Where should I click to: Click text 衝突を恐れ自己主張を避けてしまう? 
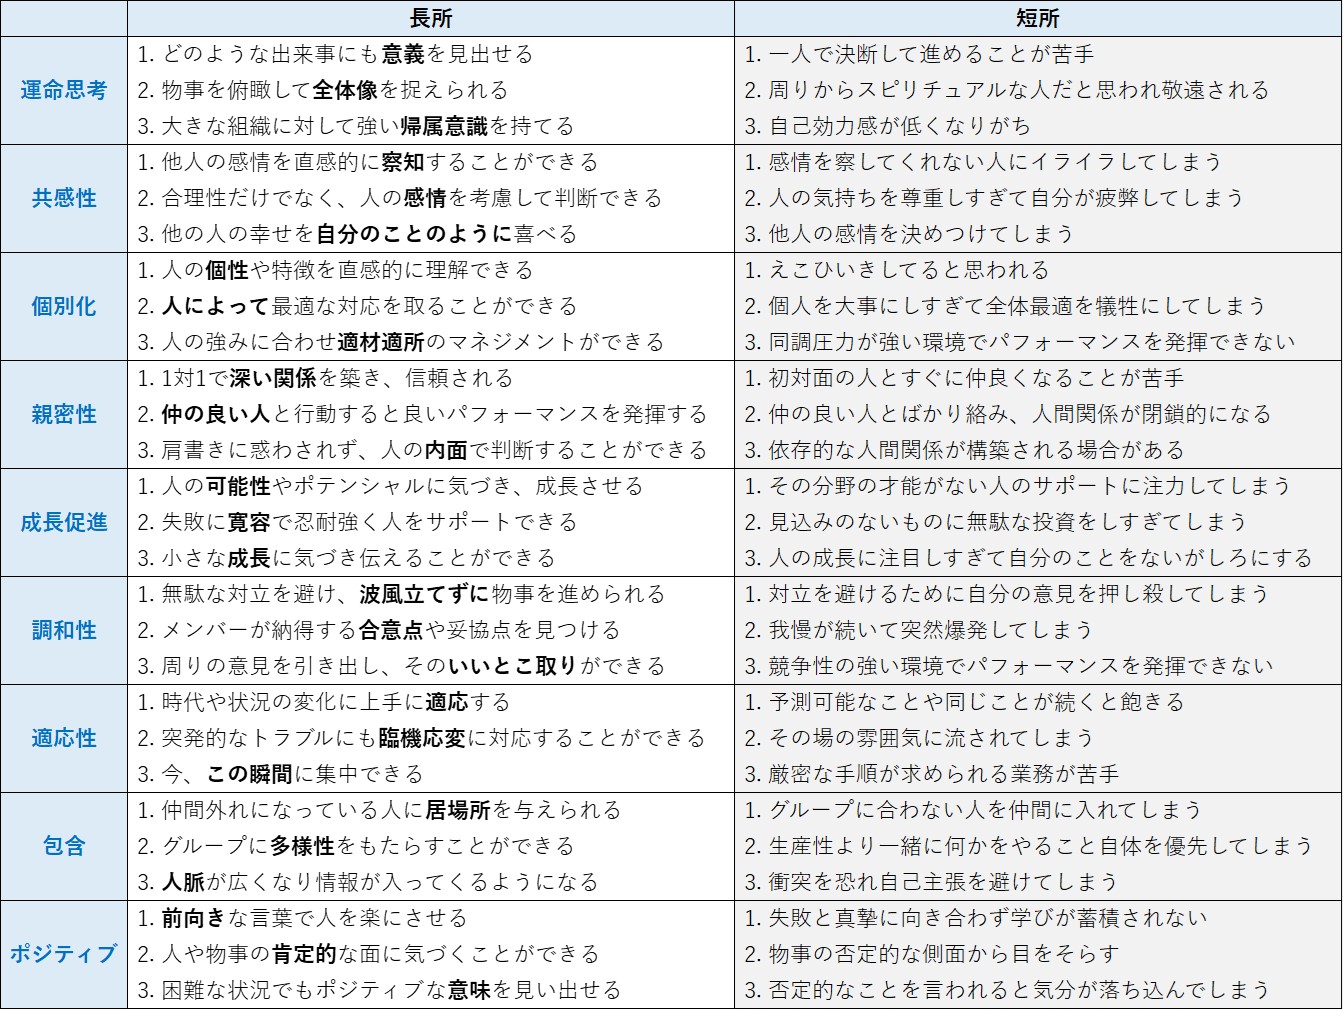(943, 882)
